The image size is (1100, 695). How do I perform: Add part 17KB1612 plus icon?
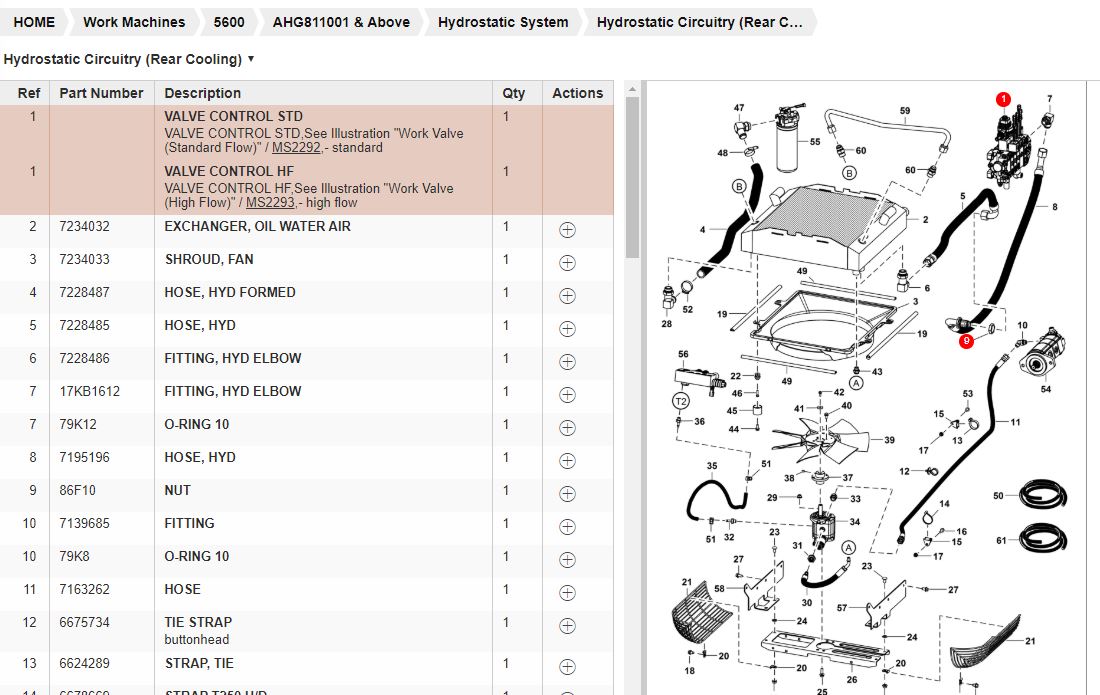coord(568,395)
